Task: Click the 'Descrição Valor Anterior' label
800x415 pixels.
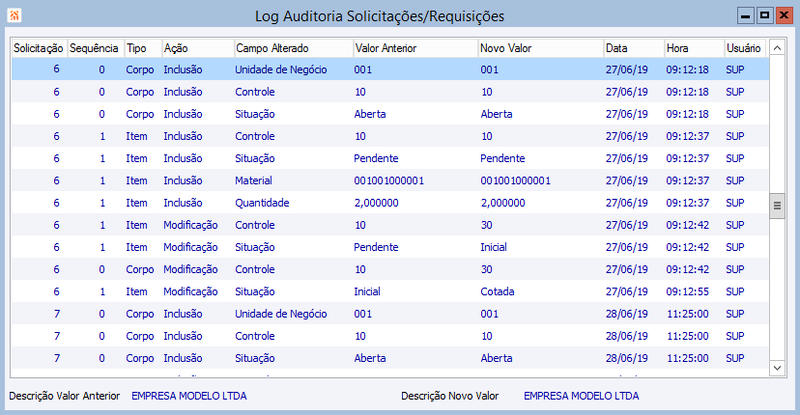Action: [64, 396]
